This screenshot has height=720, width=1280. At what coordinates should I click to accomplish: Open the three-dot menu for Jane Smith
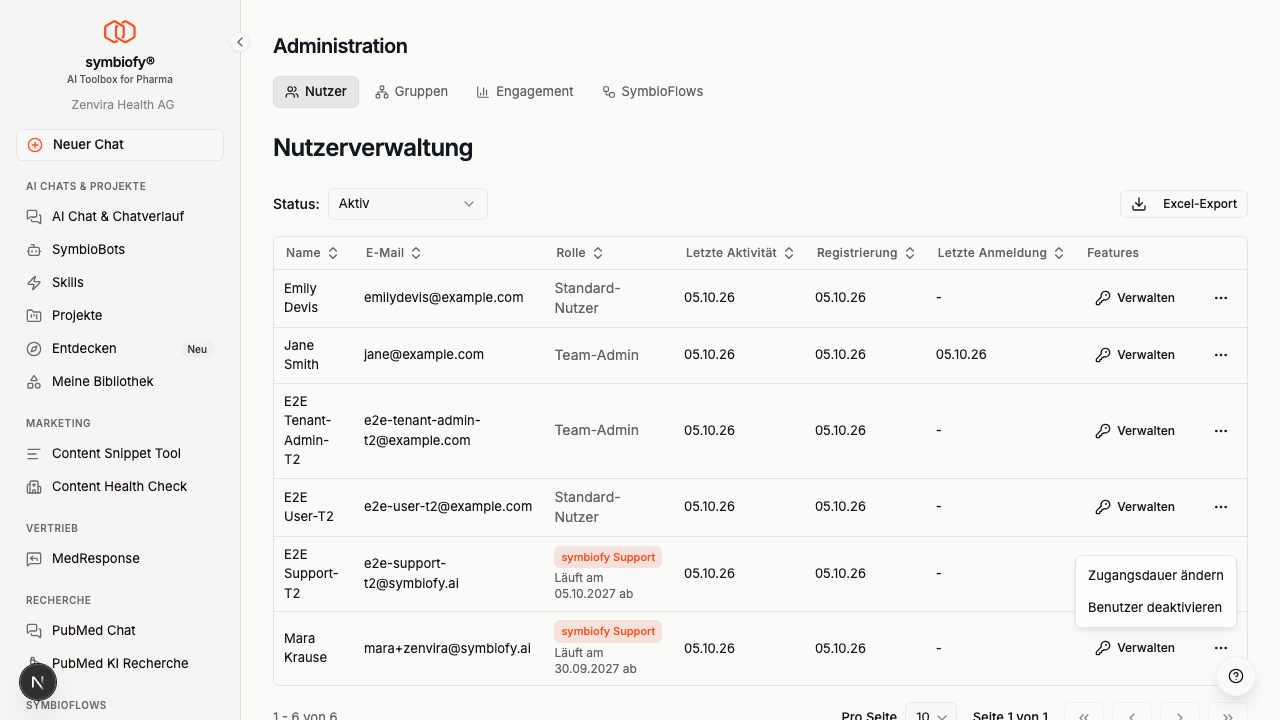pos(1221,355)
